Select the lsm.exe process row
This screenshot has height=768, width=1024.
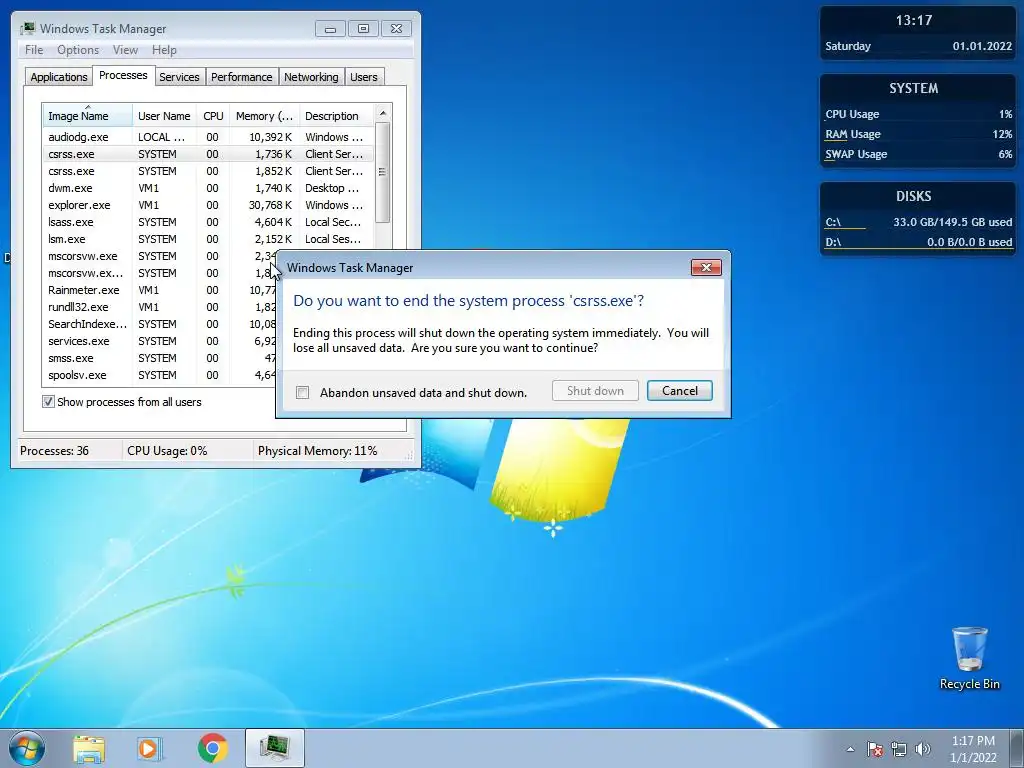[x=208, y=239]
